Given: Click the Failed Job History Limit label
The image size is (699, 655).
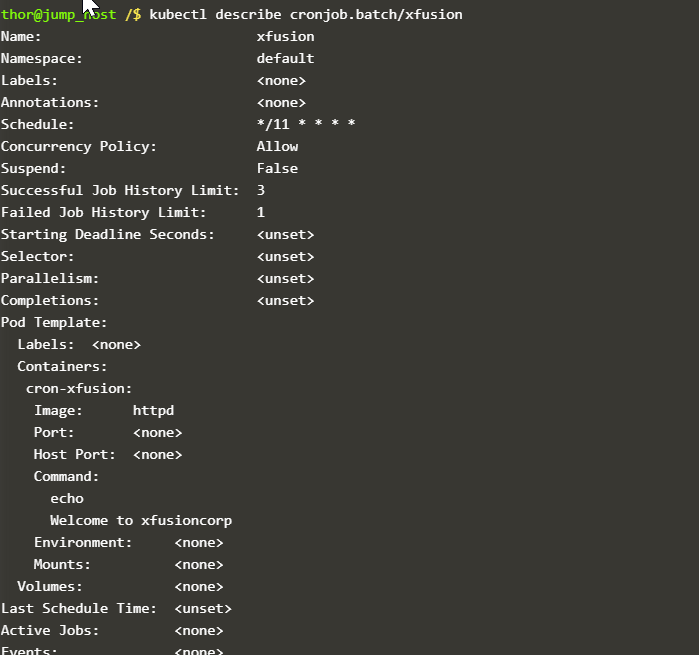Looking at the screenshot, I should point(103,213).
